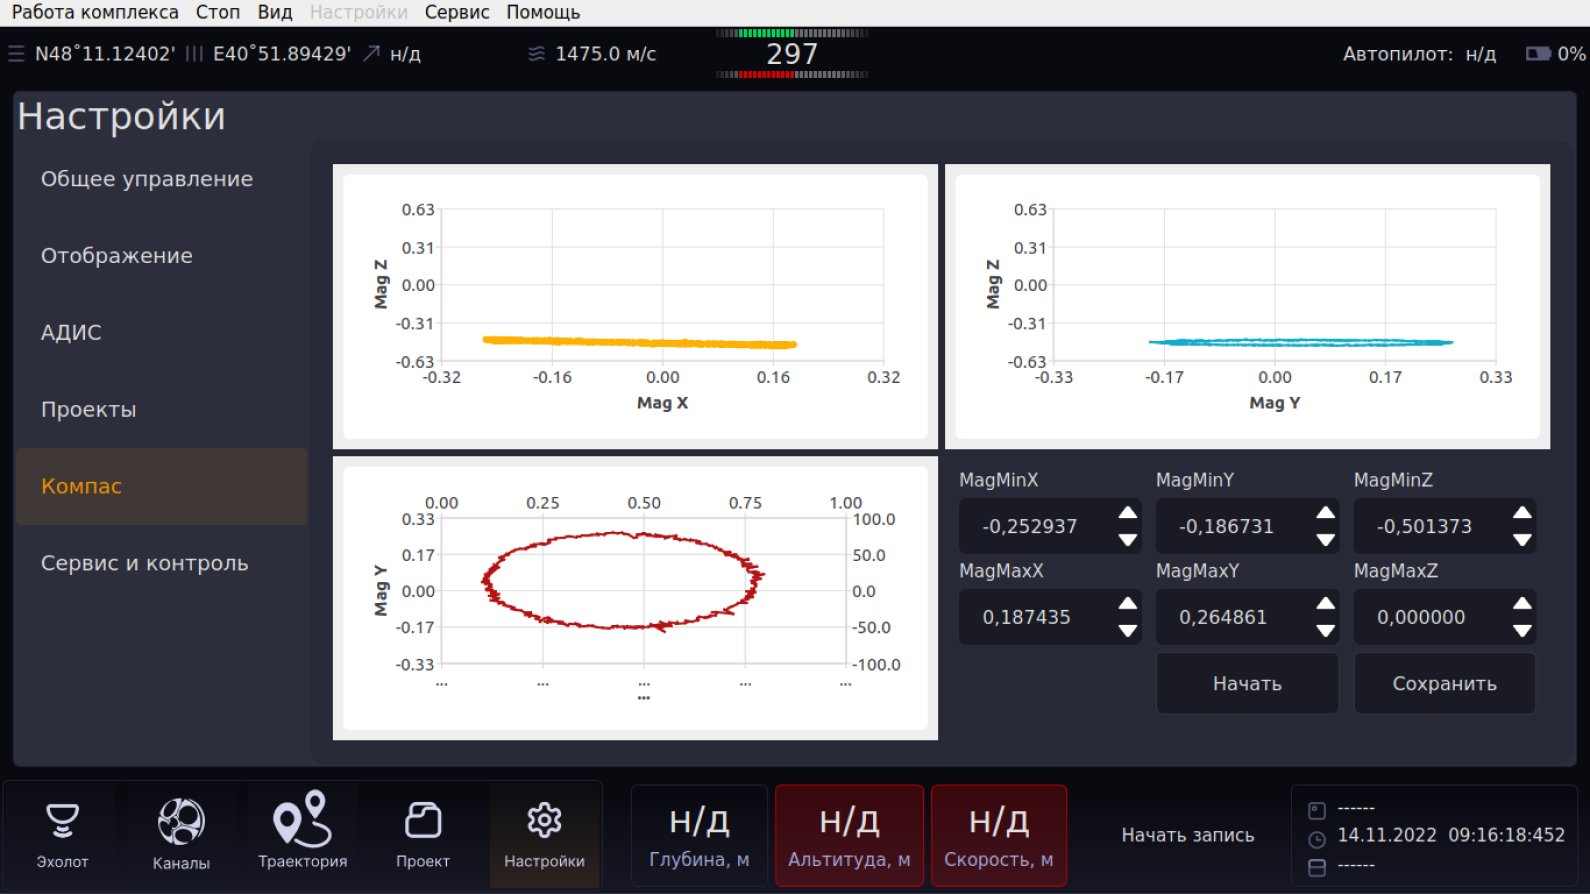Click the Начать calibration button
Screen dimensions: 1590x894
(x=1247, y=684)
